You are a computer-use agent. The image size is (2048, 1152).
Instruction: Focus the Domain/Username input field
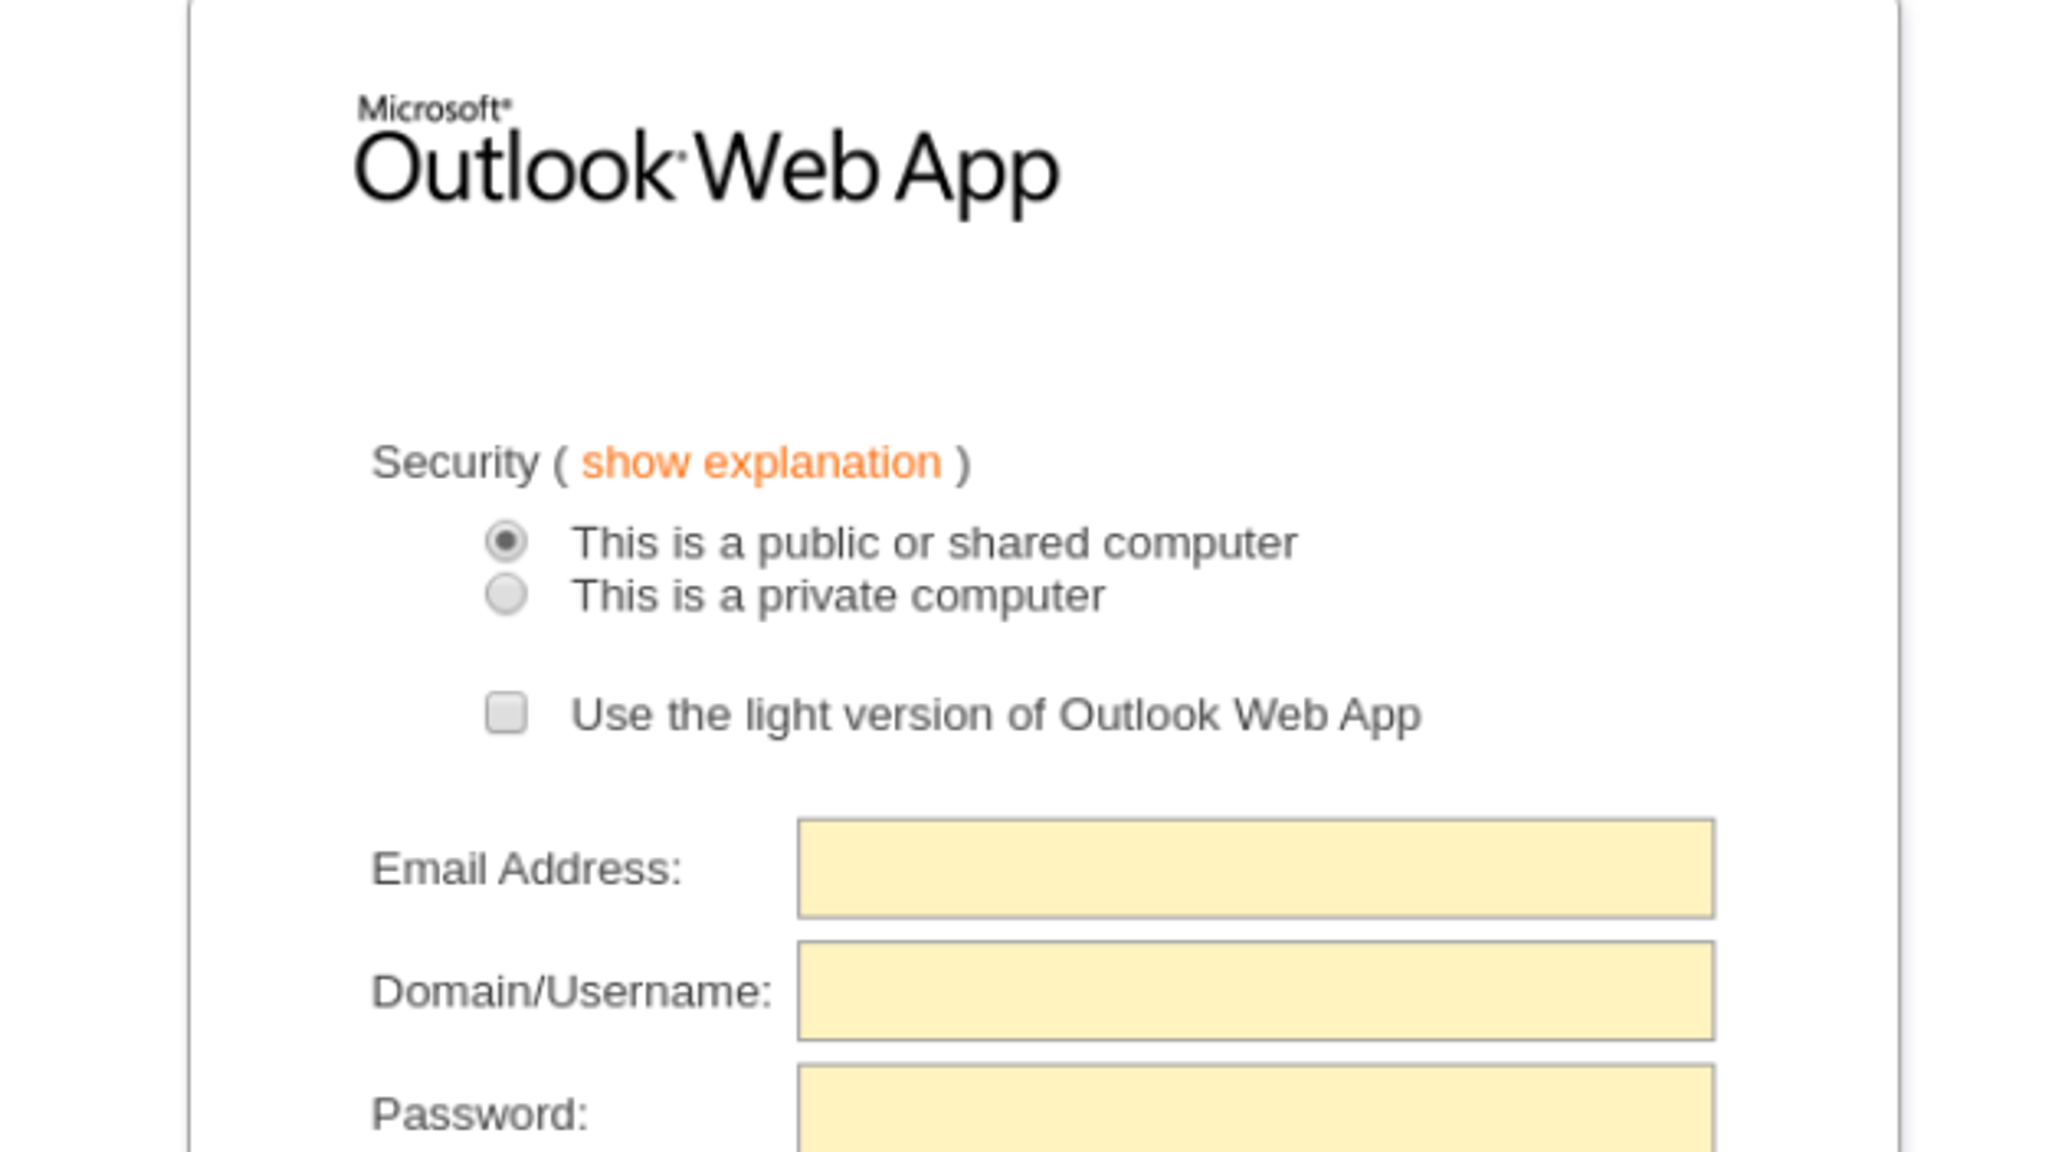point(1256,991)
